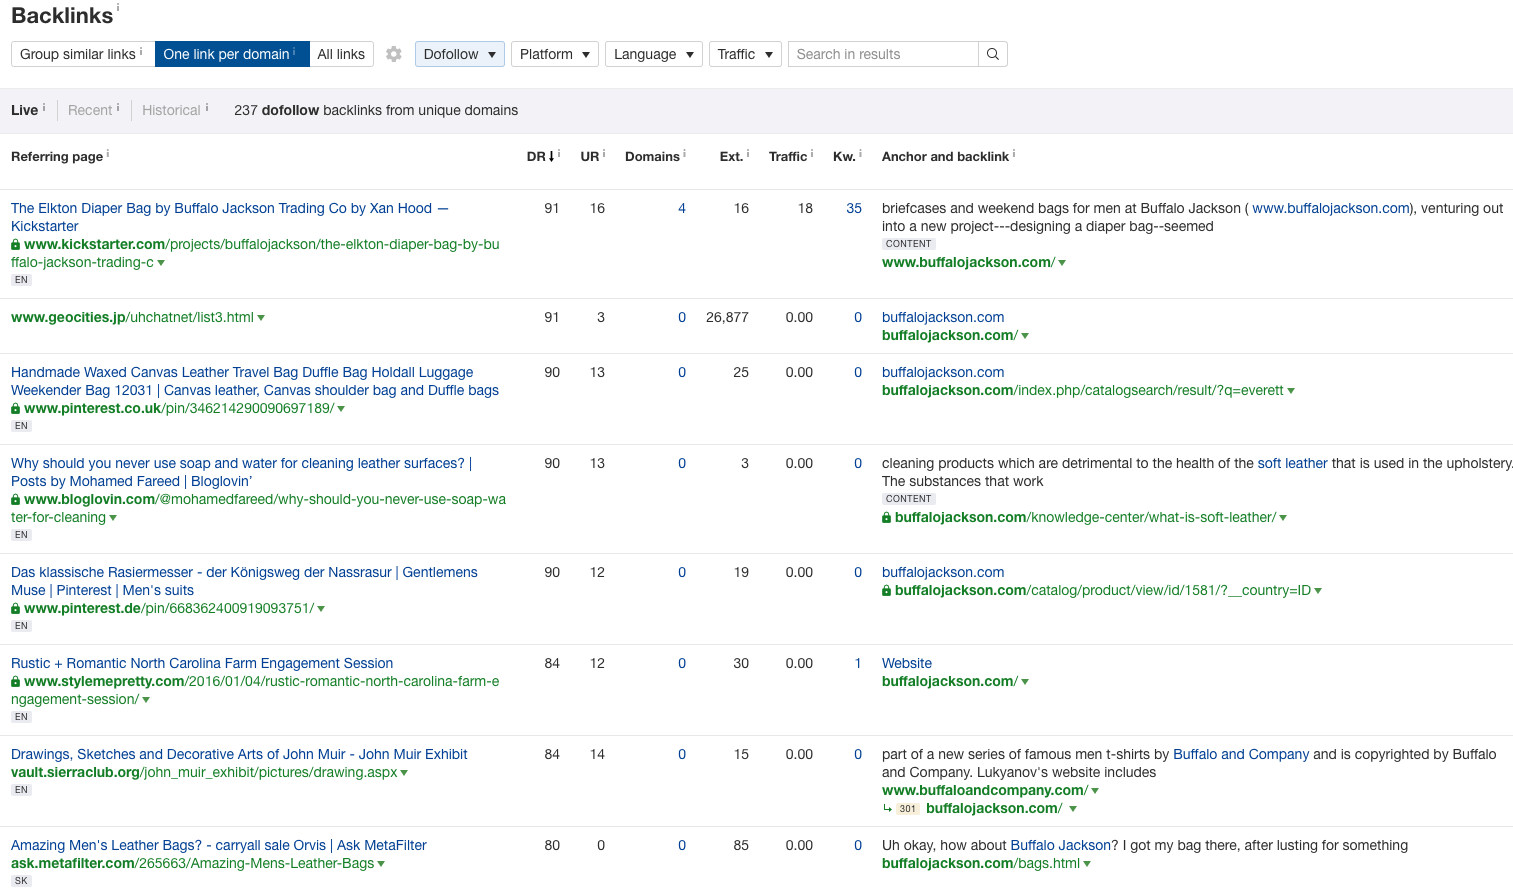Click the www.buffalojackson.com link in Kickstarter anchor text
The height and width of the screenshot is (895, 1513).
tap(1330, 208)
